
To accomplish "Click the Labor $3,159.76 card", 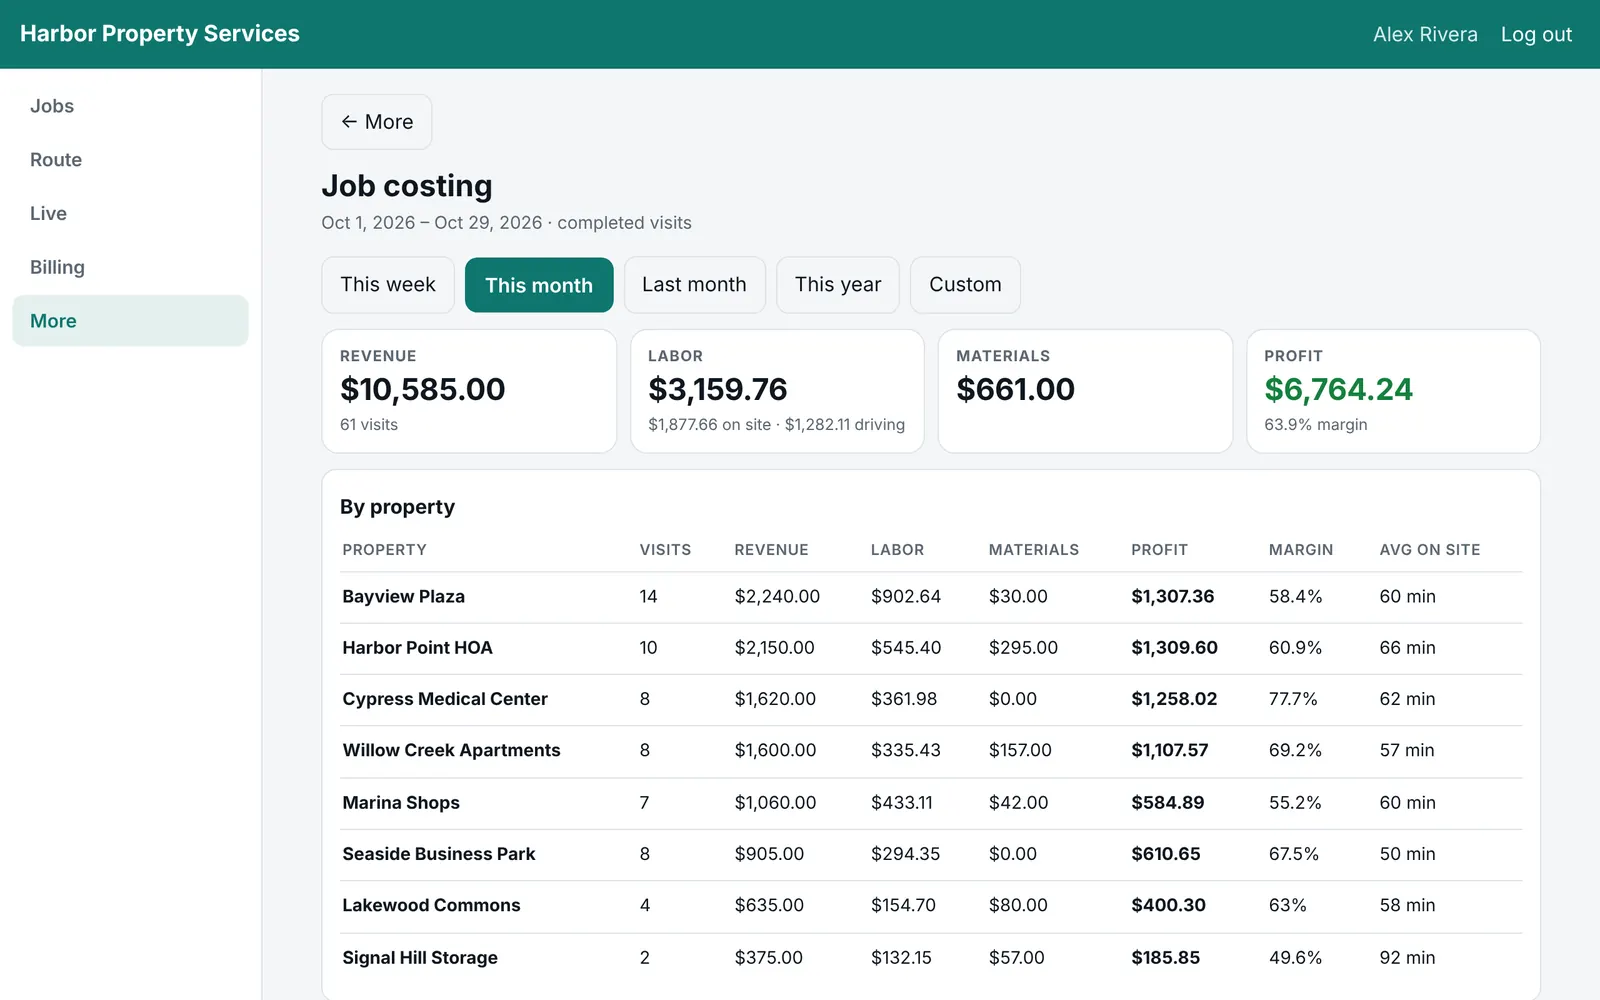I will pyautogui.click(x=777, y=391).
